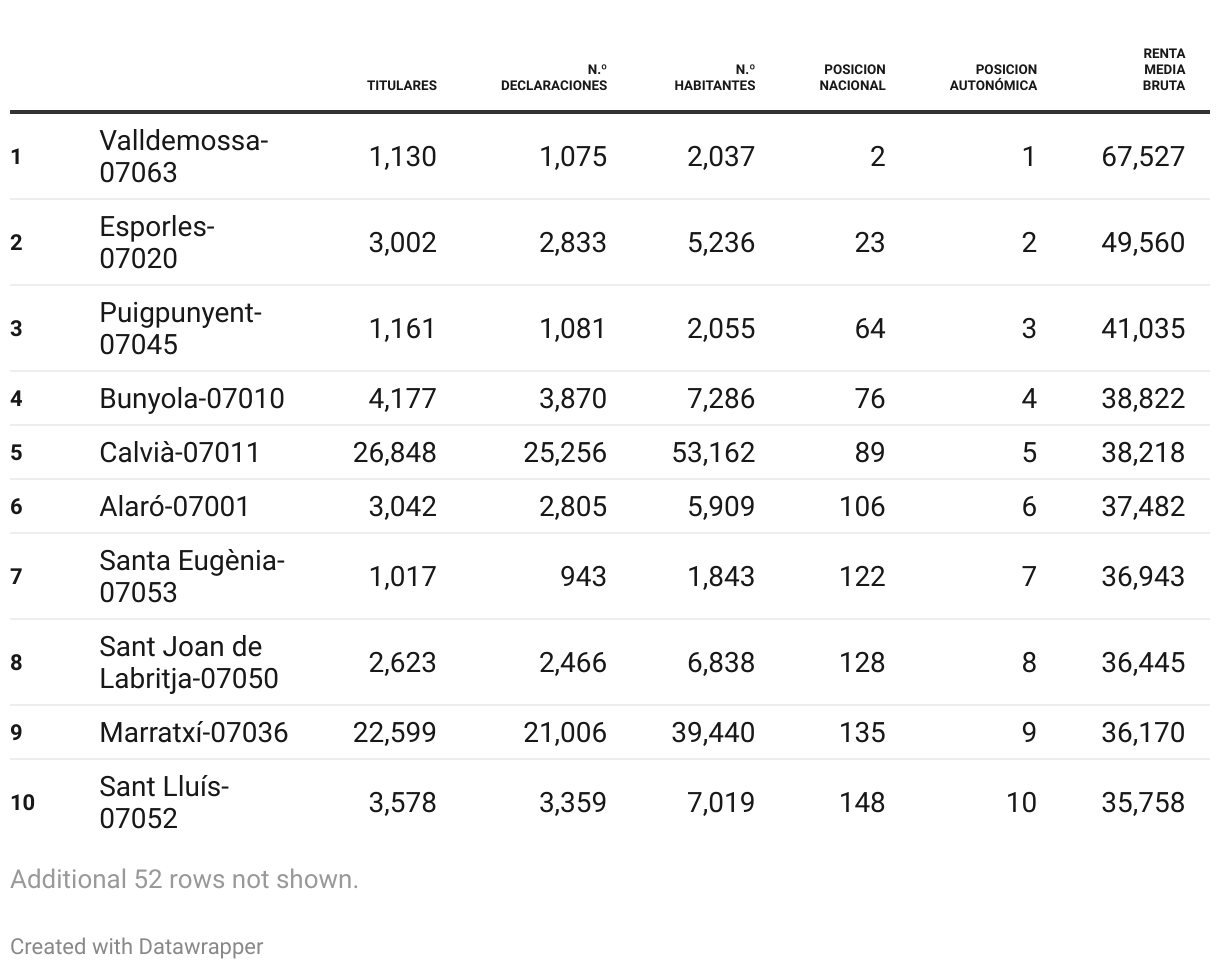Click the Calvià-07011 municipality name

click(180, 452)
